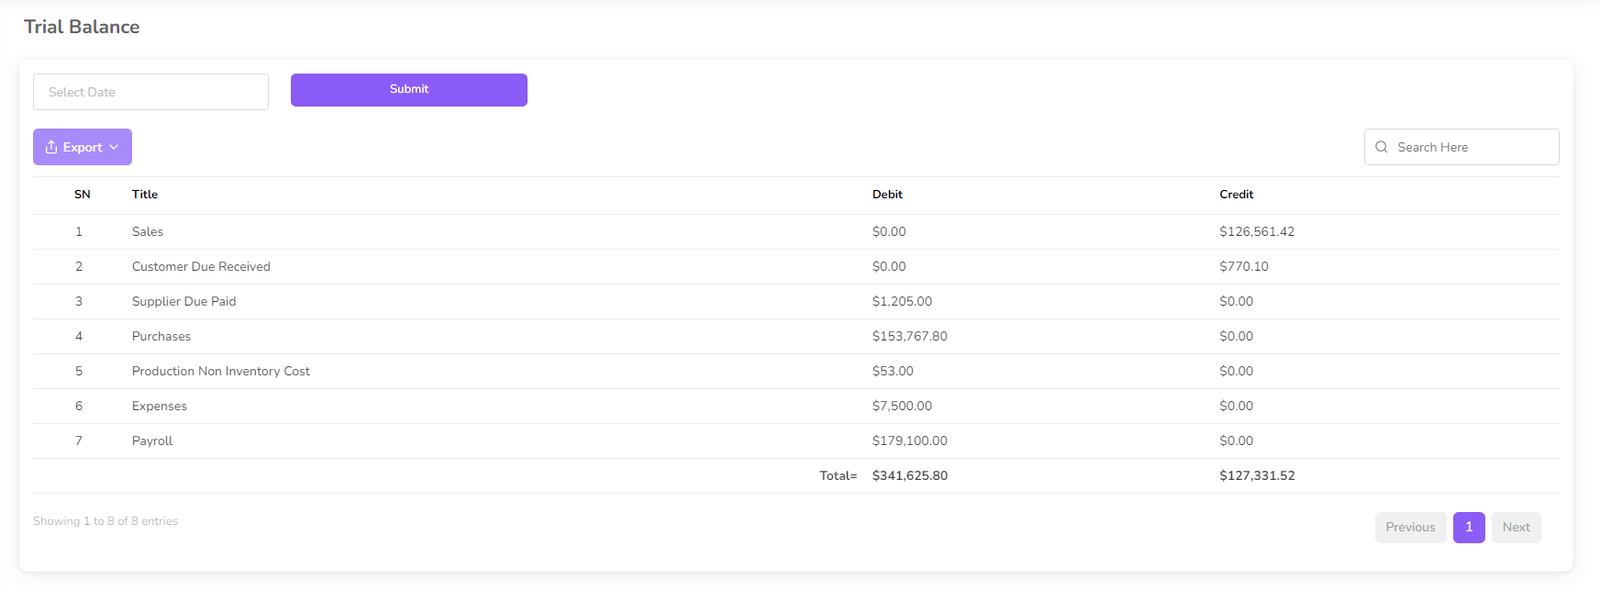
Task: Go to the Next page
Action: coord(1515,527)
